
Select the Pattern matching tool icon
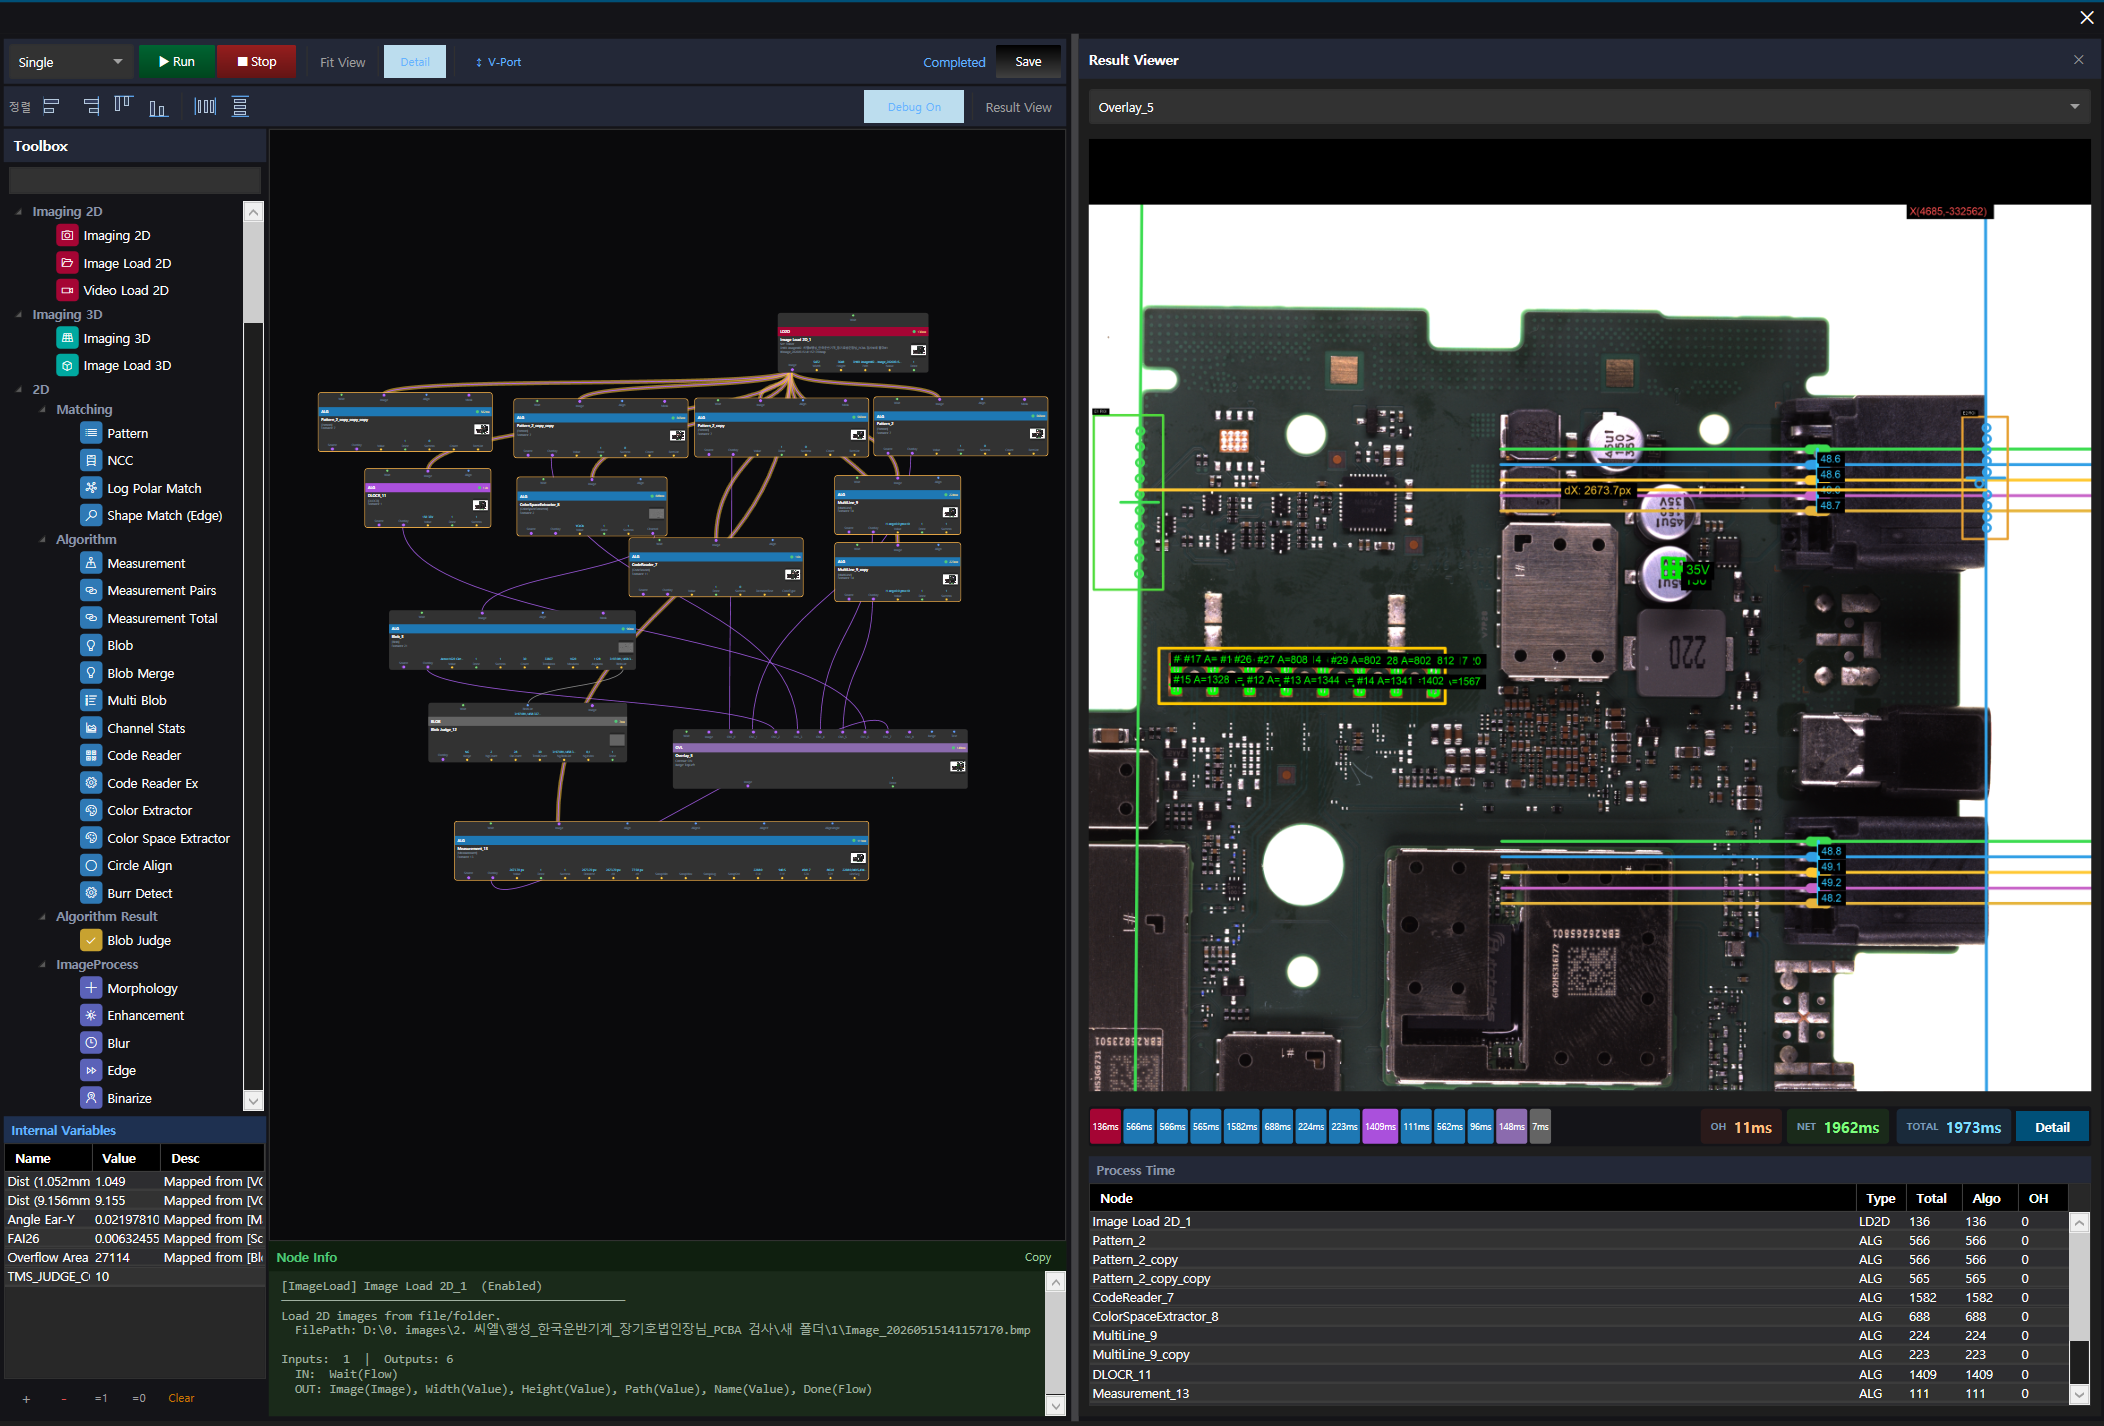[91, 433]
